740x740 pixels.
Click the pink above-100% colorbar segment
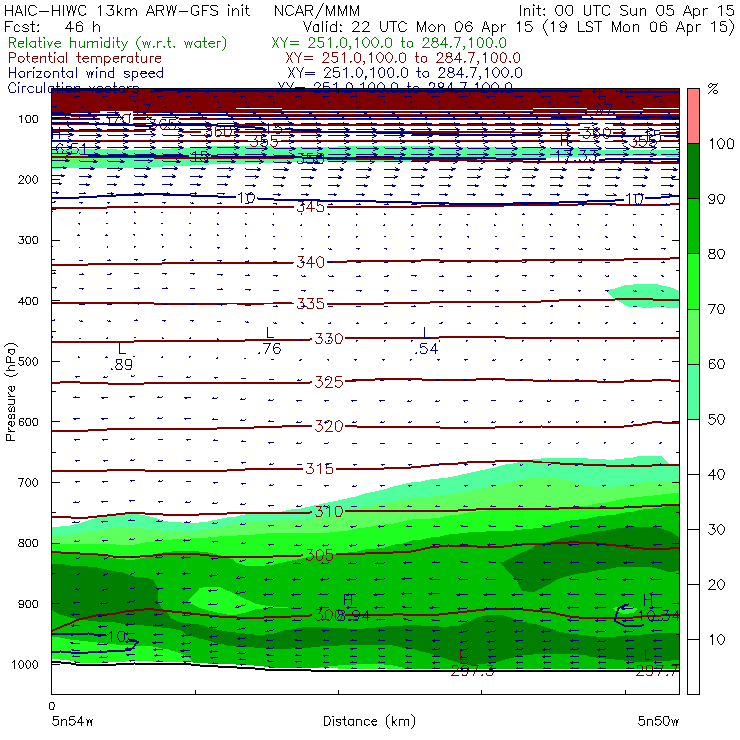coord(693,116)
